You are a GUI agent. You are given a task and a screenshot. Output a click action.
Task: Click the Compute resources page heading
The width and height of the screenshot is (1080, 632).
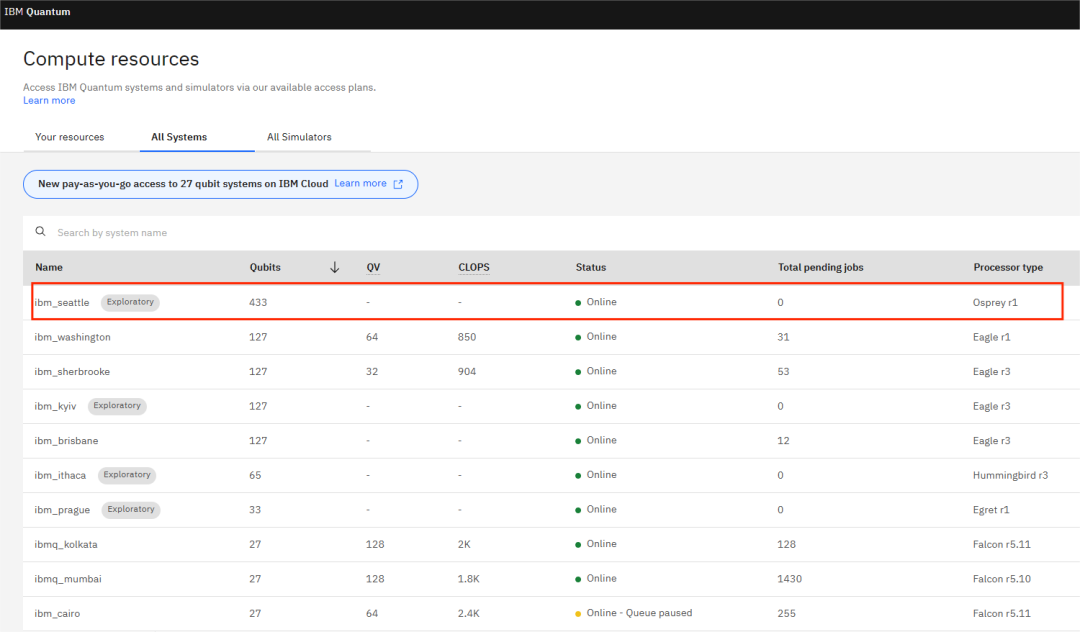click(111, 59)
